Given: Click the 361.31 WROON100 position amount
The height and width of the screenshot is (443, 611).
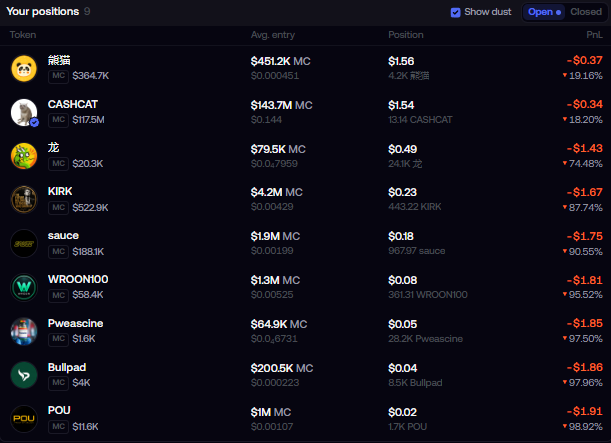Looking at the screenshot, I should [x=428, y=295].
